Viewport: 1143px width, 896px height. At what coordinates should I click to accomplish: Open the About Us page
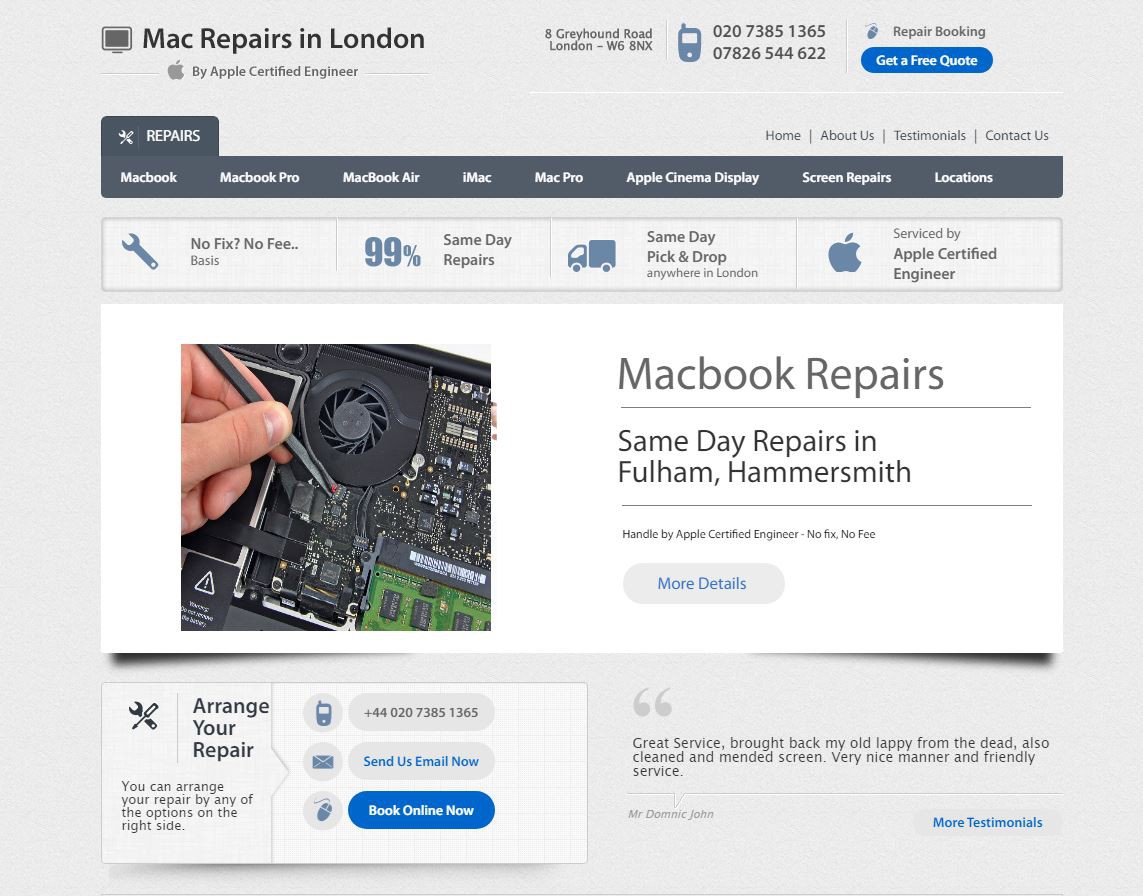(x=847, y=136)
